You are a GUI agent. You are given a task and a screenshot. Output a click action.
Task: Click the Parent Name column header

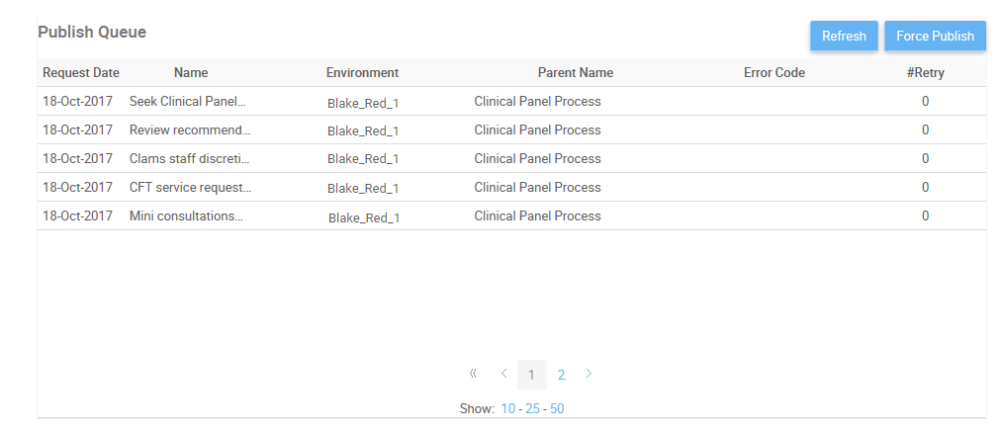pyautogui.click(x=575, y=73)
